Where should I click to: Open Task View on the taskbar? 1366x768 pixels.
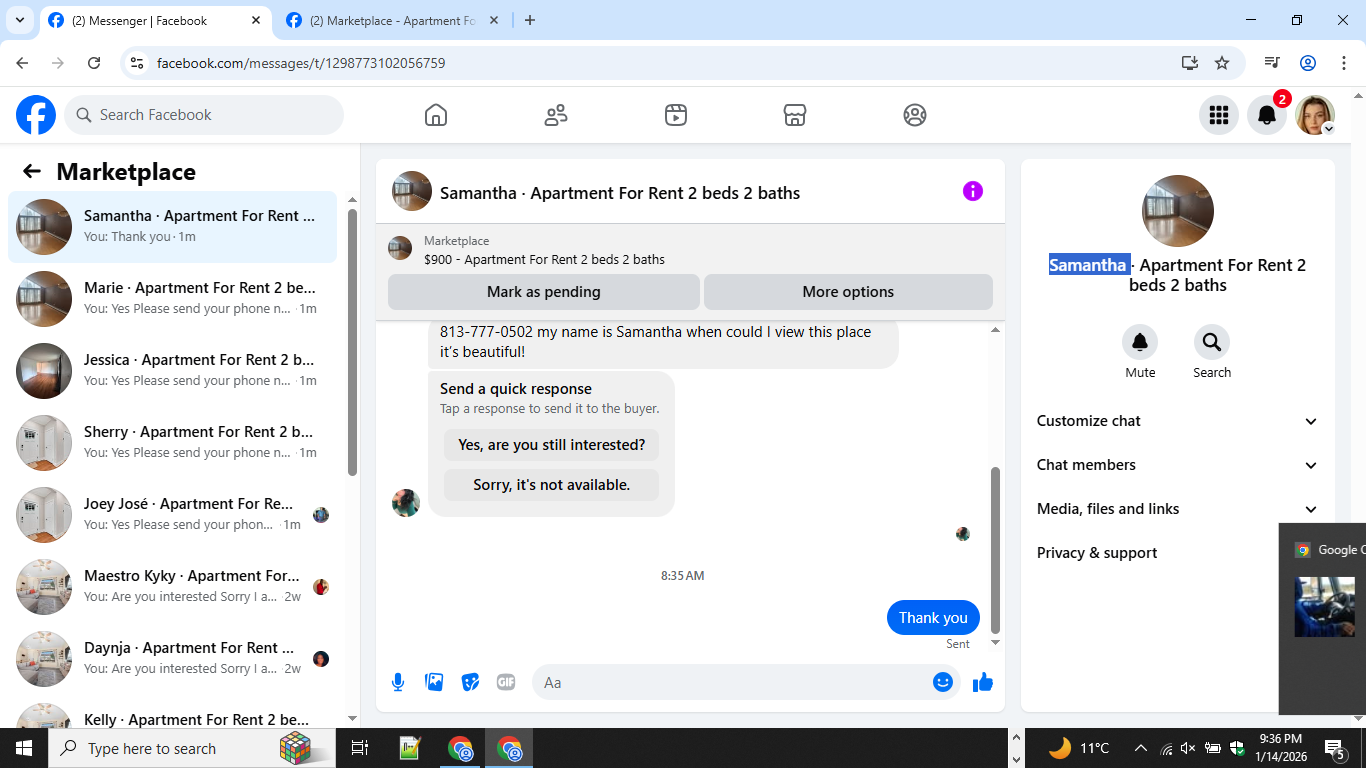(x=360, y=748)
